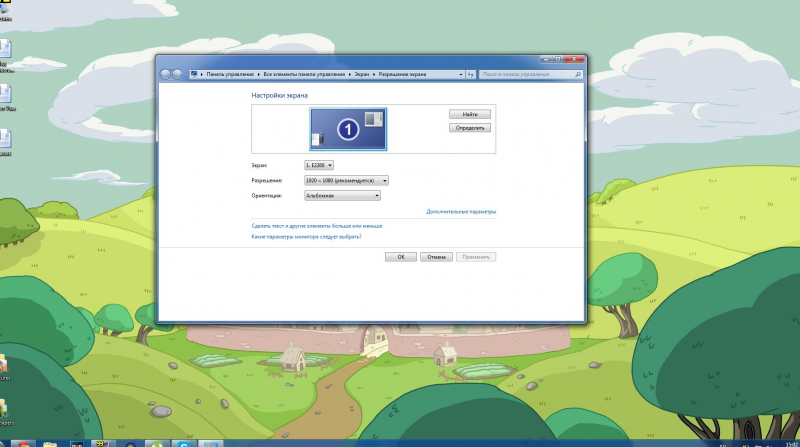Open the Ориентация orientation dropdown

342,195
